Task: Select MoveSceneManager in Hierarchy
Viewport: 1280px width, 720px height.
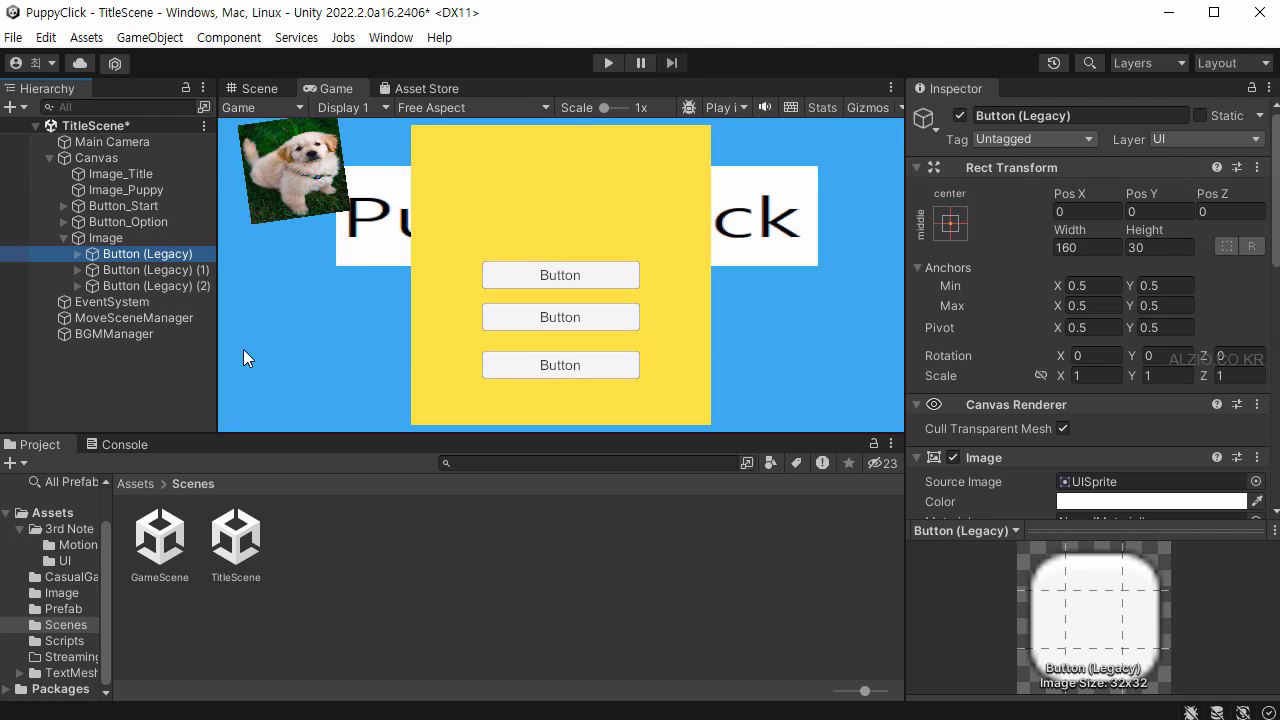Action: coord(134,318)
